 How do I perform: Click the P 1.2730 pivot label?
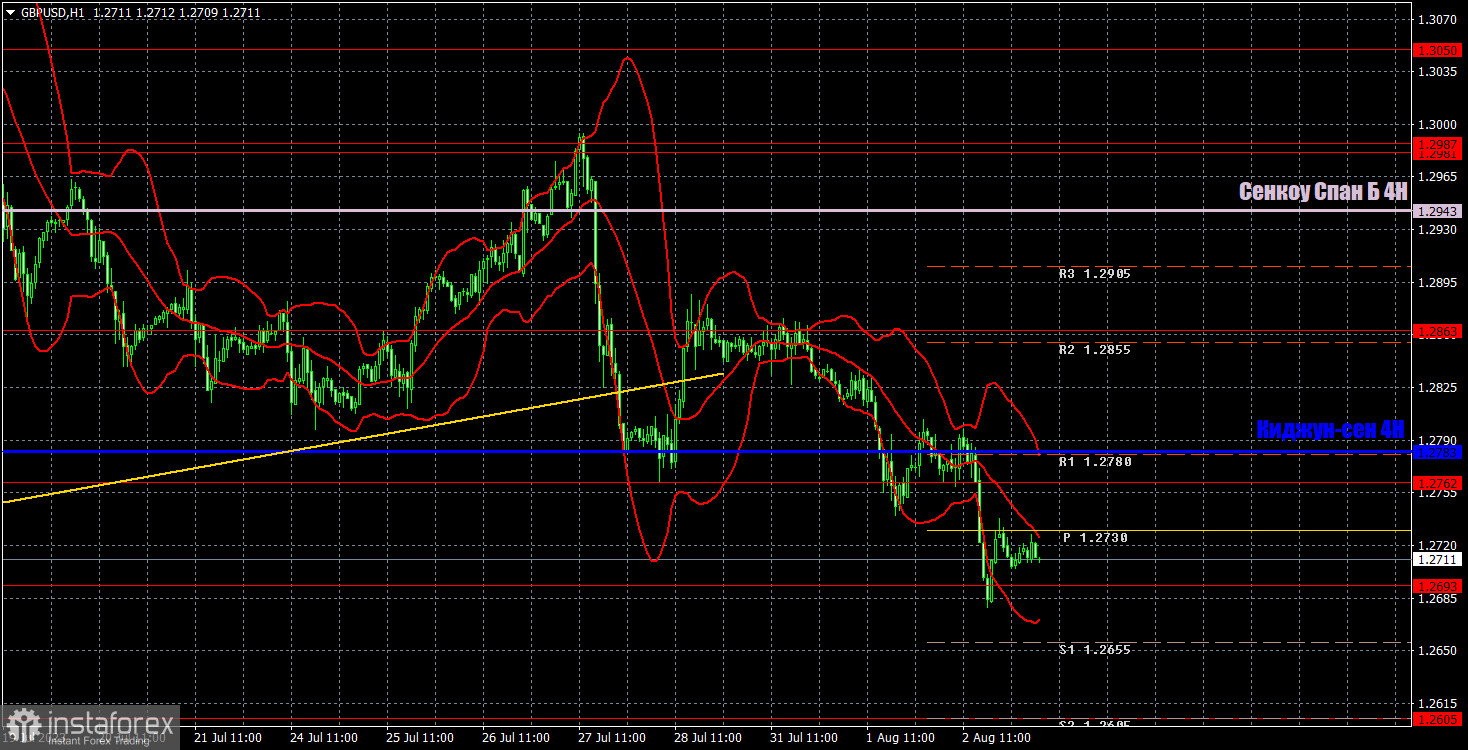(x=1095, y=538)
